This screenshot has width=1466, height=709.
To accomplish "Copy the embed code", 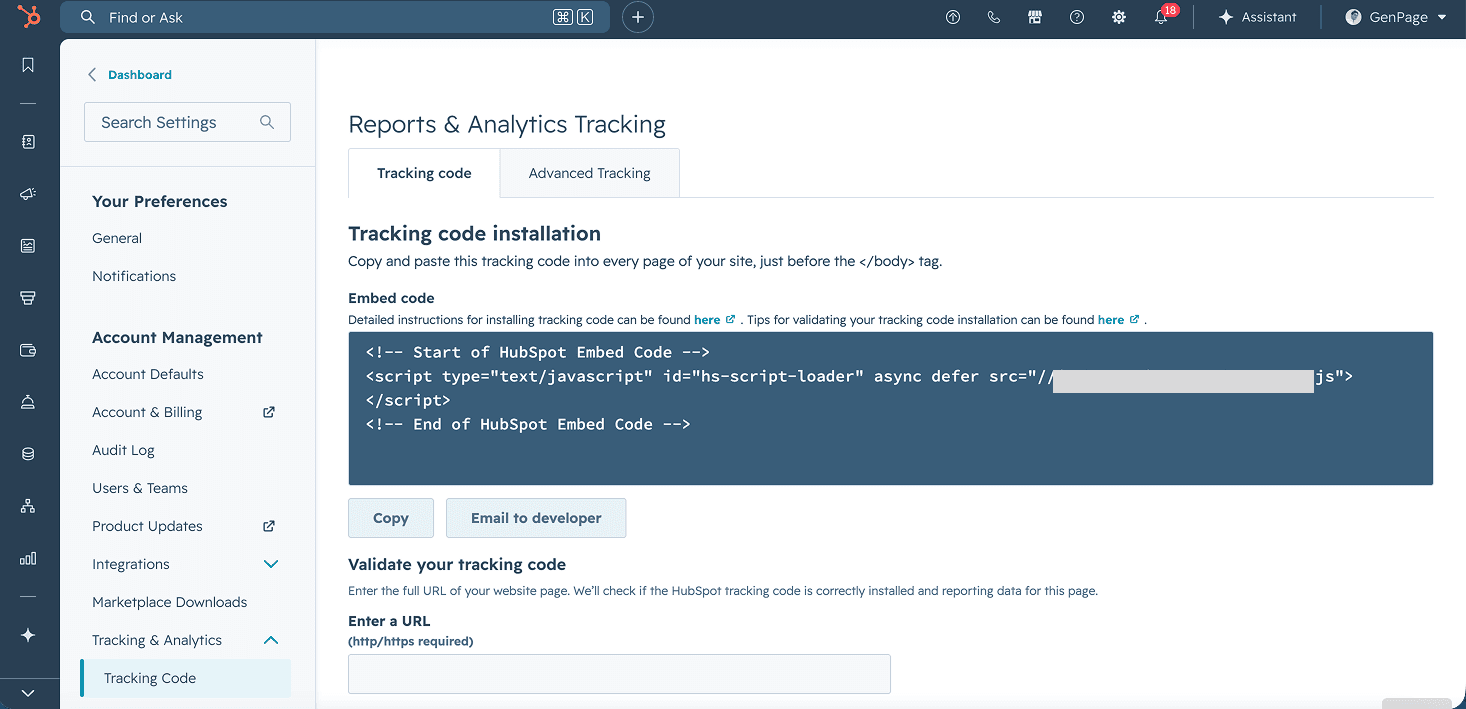I will [391, 518].
